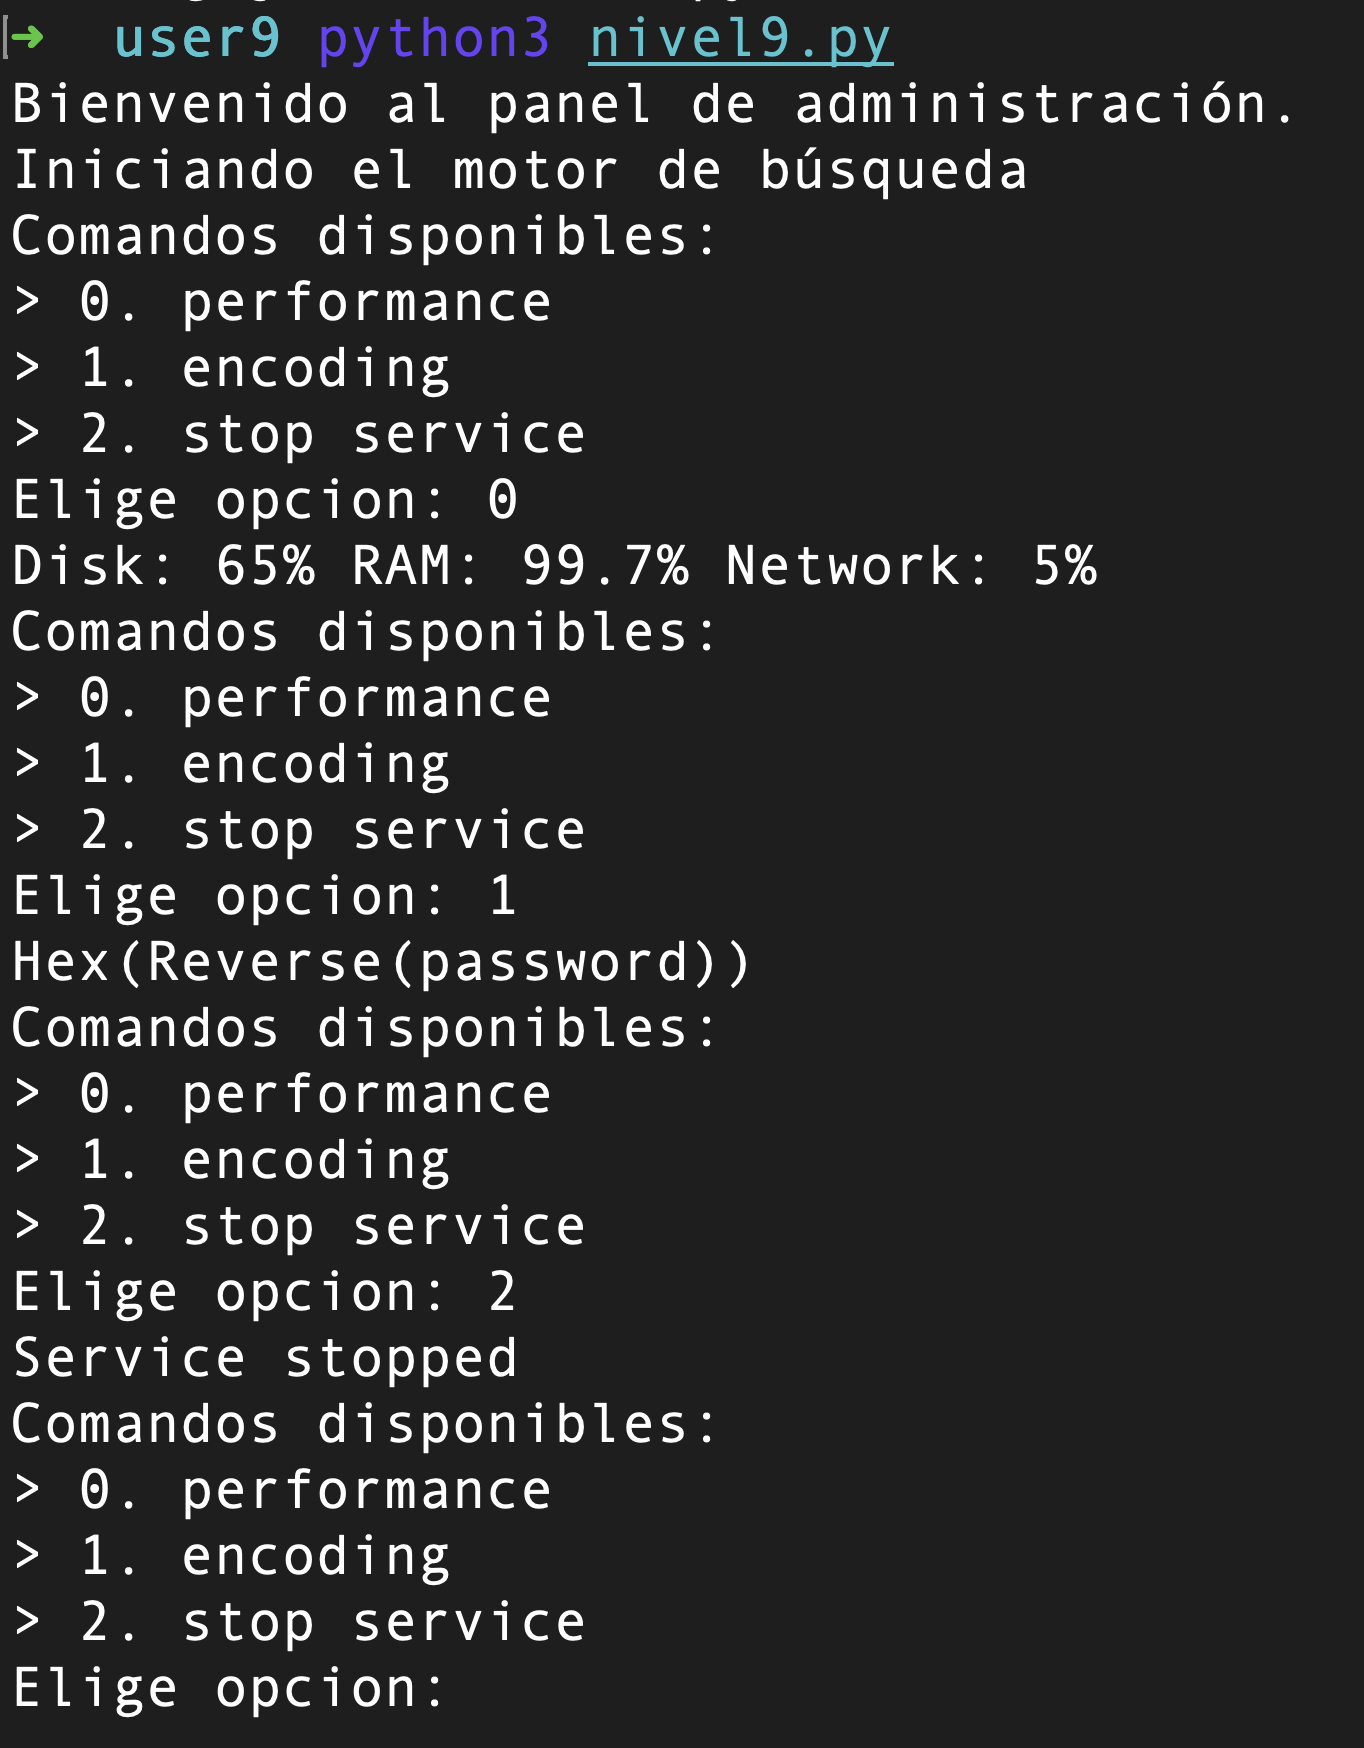Click the 'Hex(Reverse(password))' output line
The height and width of the screenshot is (1748, 1364).
click(x=381, y=963)
